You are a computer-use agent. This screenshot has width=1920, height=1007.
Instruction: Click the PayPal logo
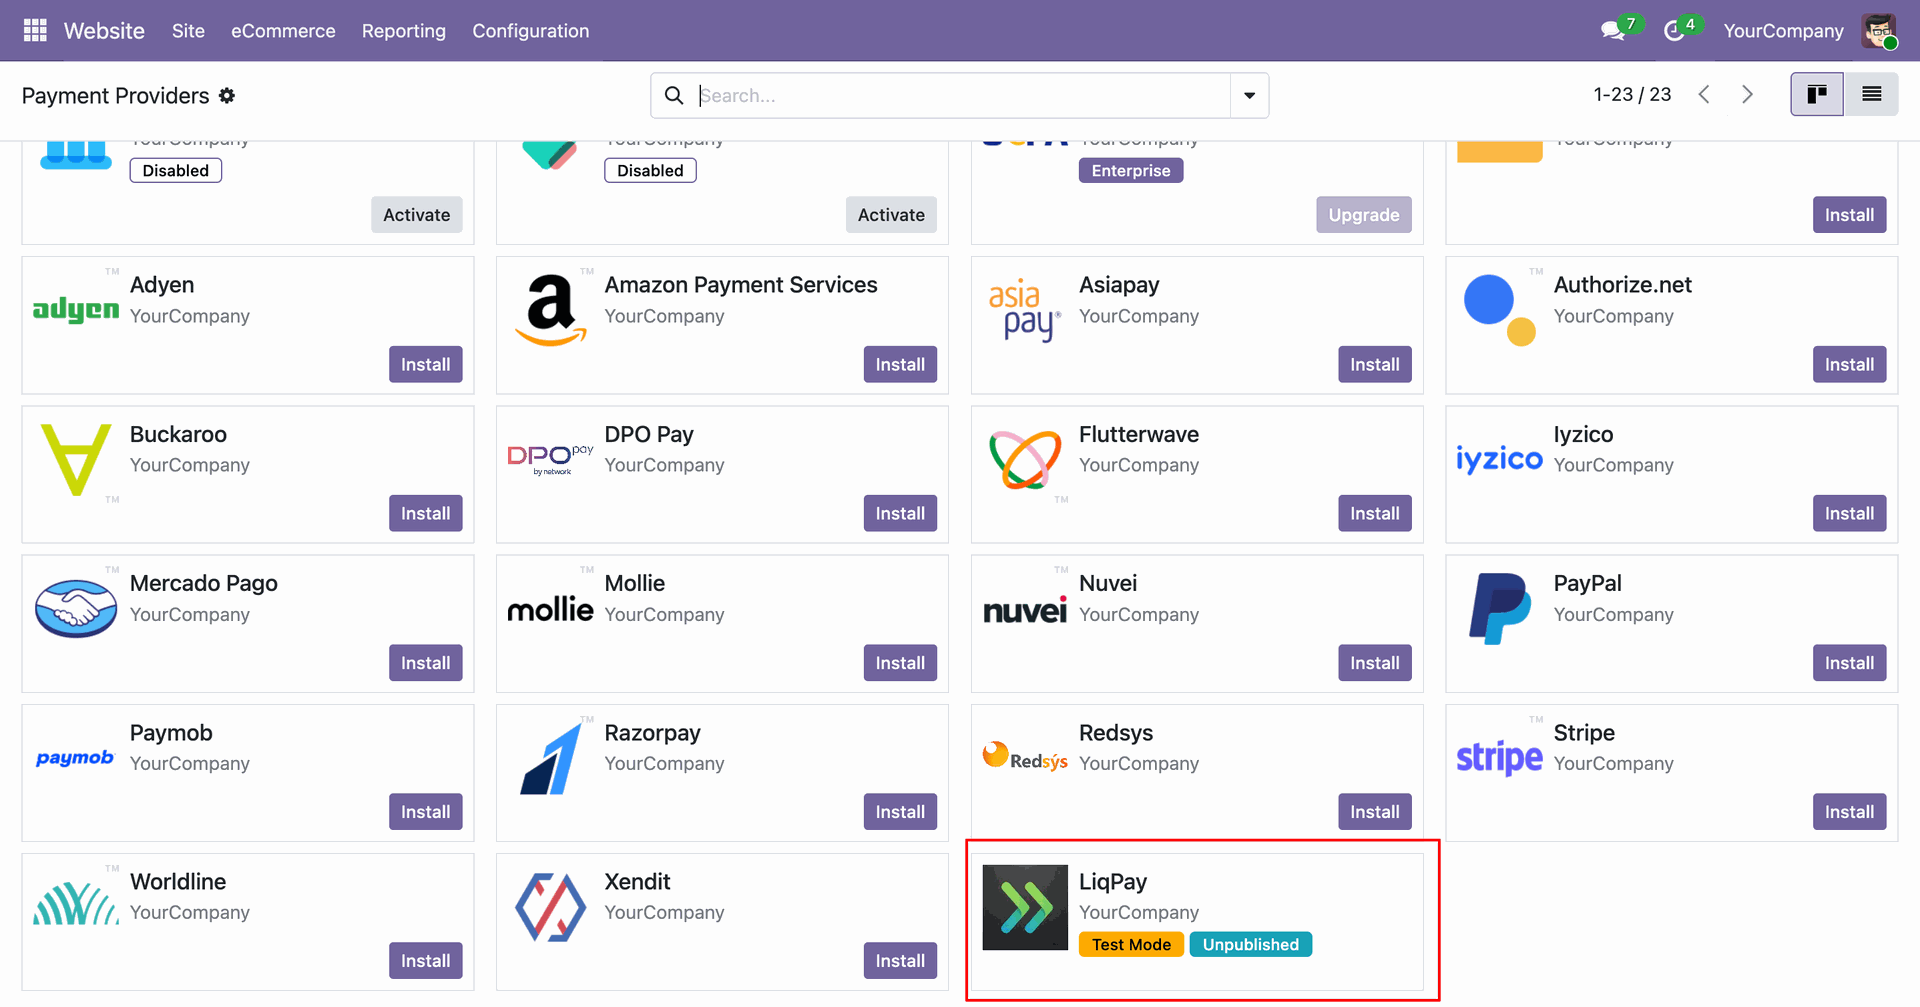(x=1499, y=609)
